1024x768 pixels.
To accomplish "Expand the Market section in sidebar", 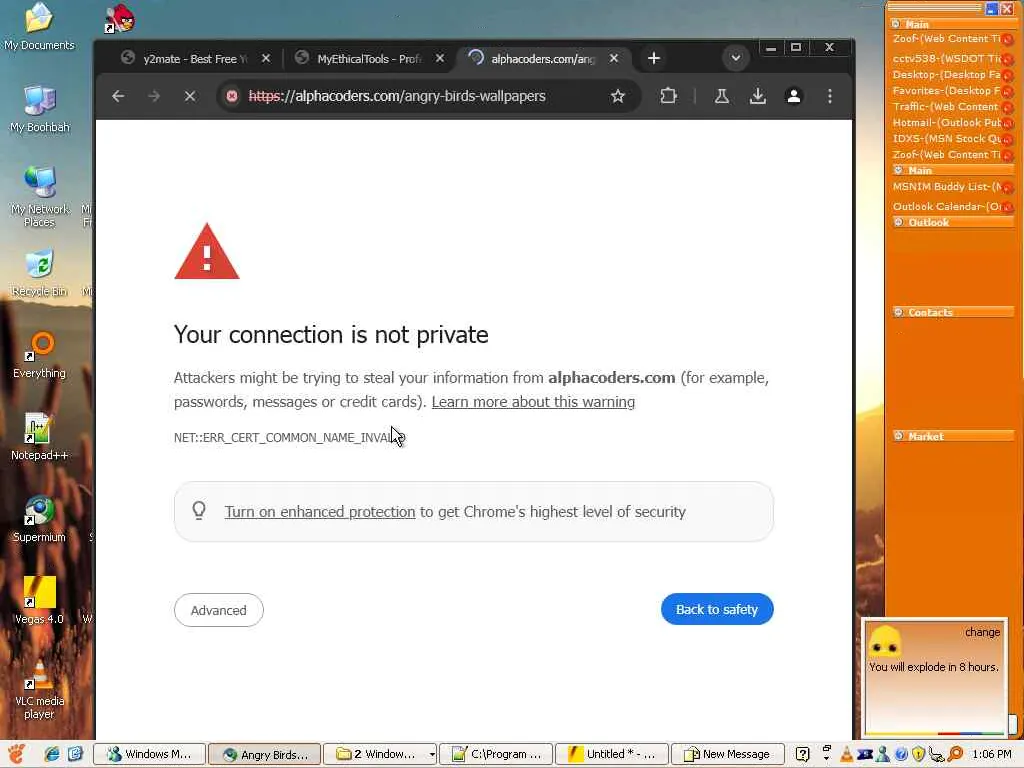I will pos(899,436).
